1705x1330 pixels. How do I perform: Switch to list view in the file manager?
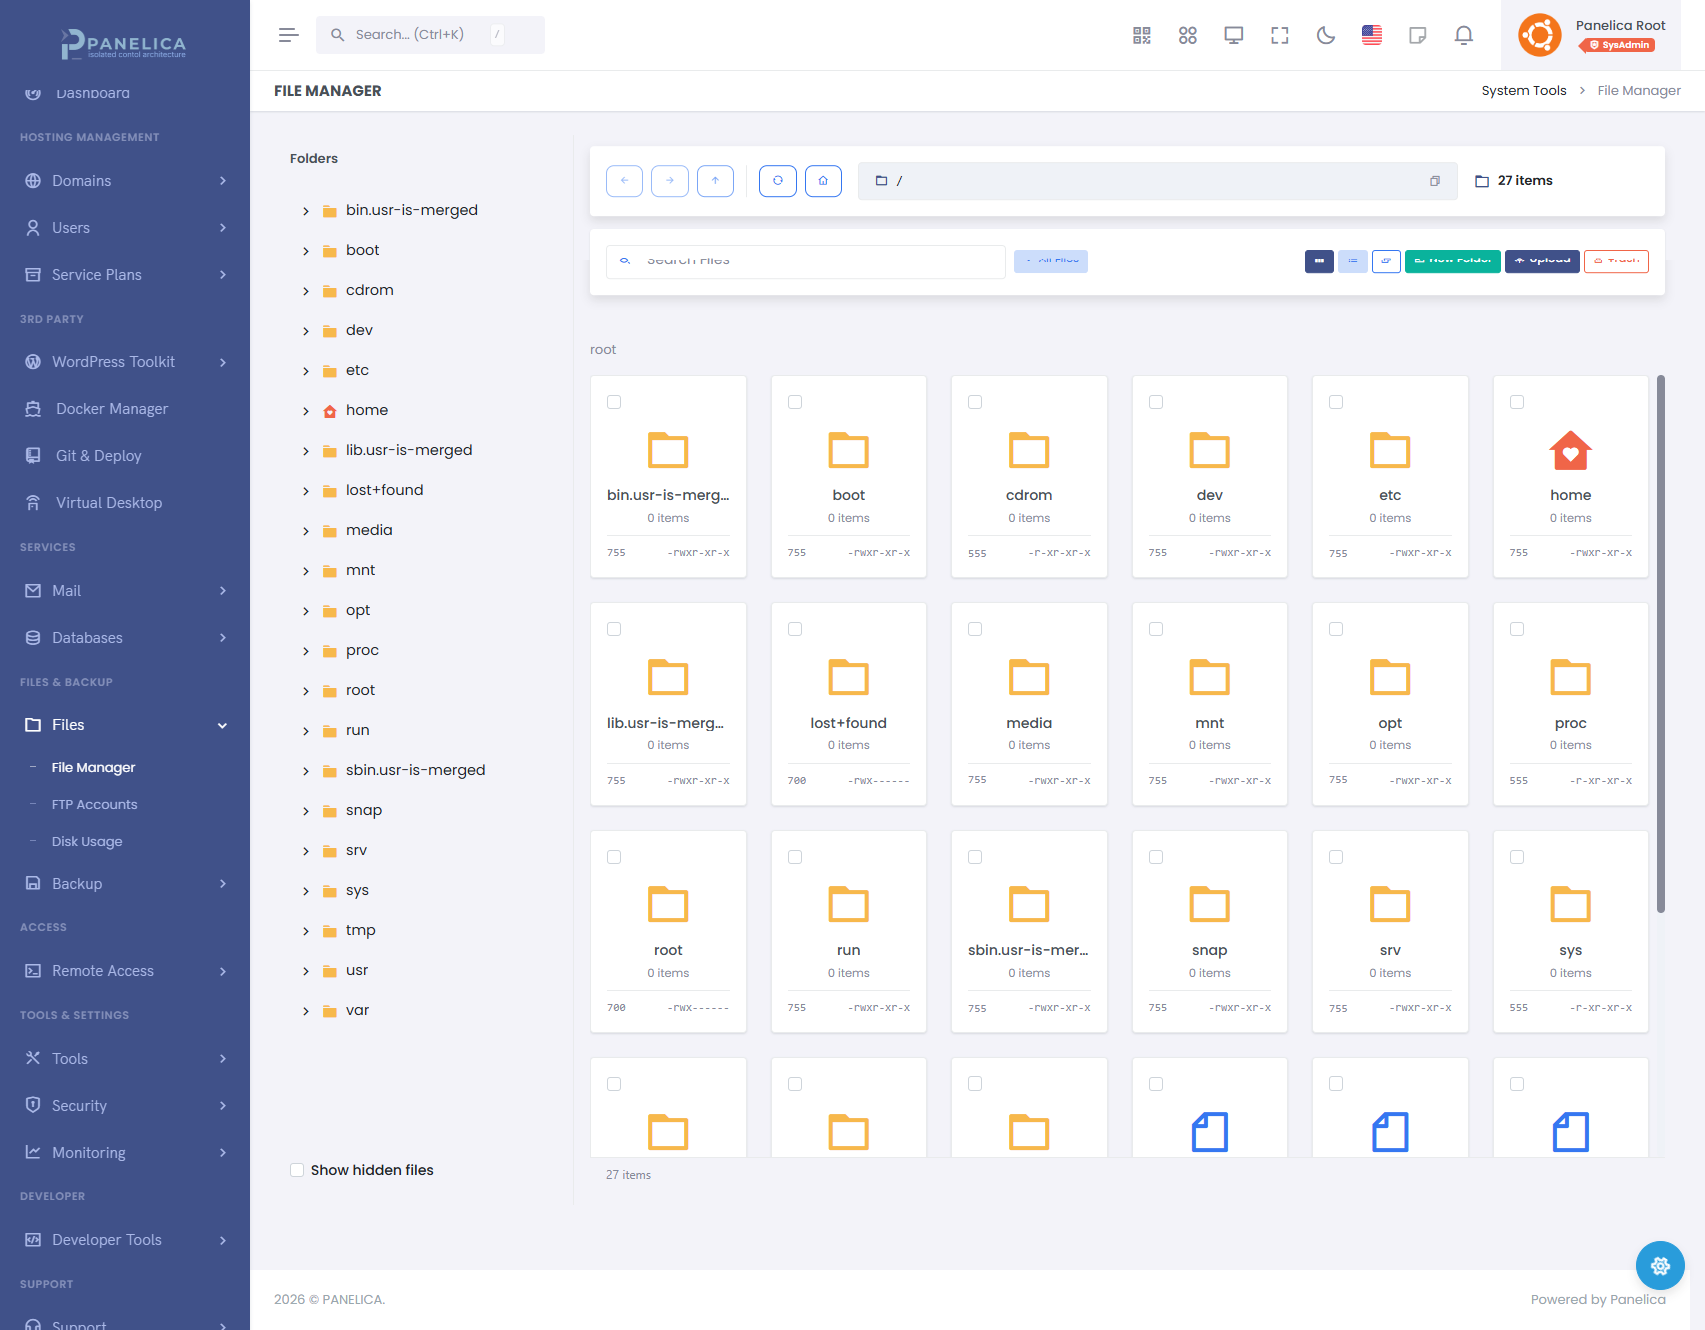[1352, 261]
